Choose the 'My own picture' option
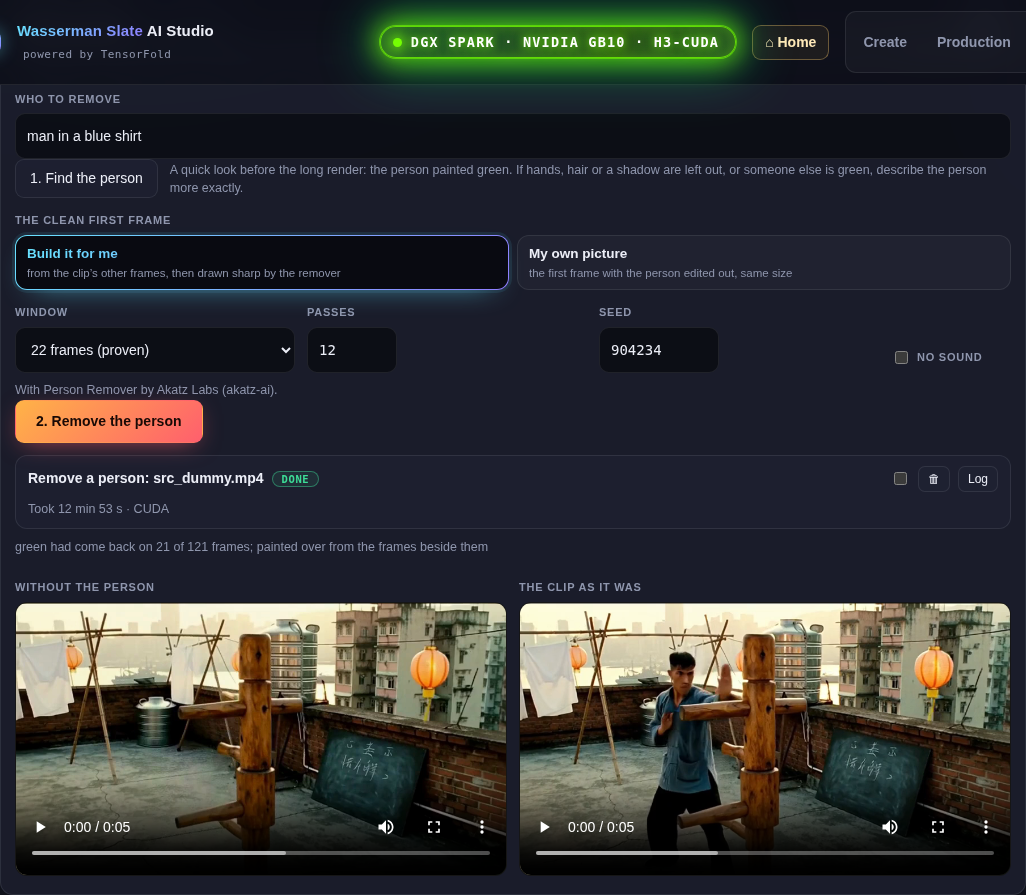 (764, 262)
